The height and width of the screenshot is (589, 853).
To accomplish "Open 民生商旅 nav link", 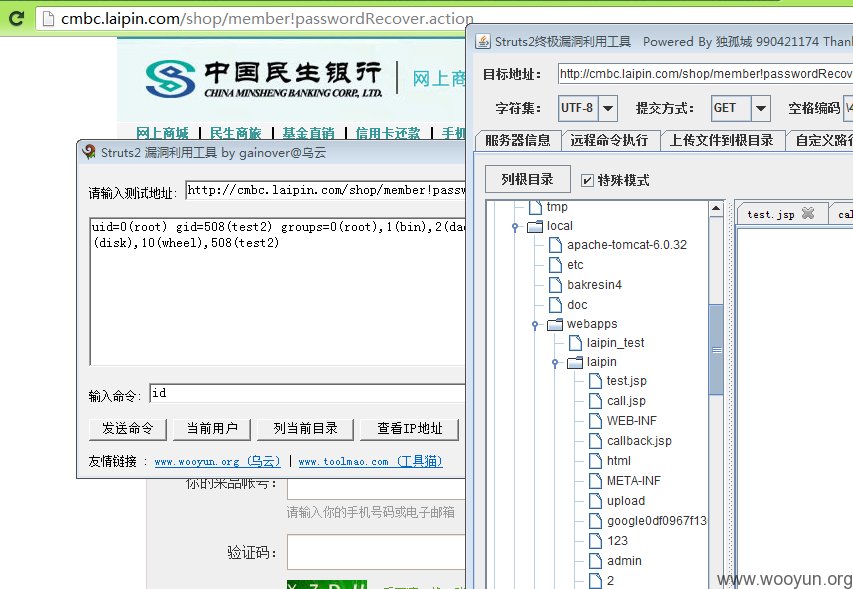I will 235,133.
